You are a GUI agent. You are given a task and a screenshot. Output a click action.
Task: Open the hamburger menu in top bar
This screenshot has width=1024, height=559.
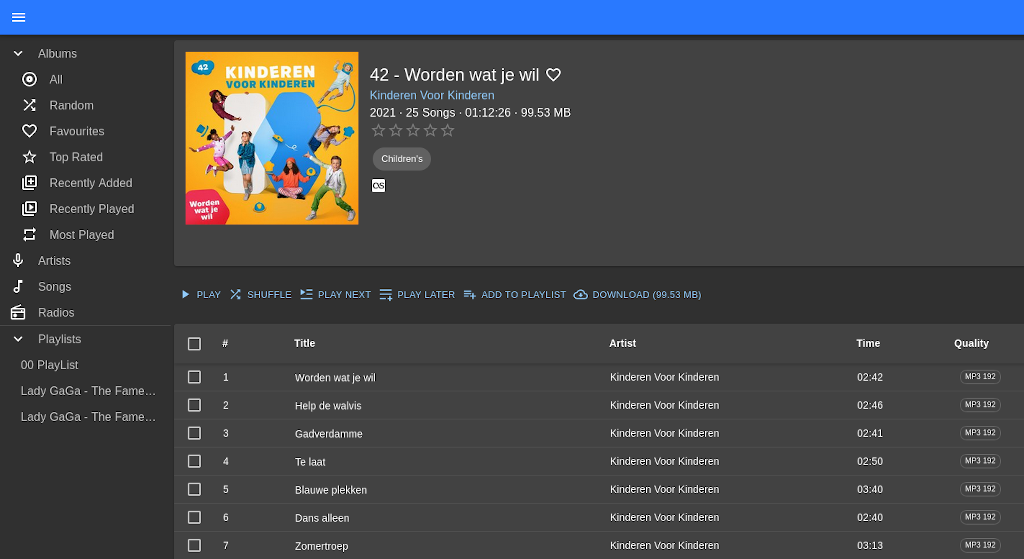point(18,17)
